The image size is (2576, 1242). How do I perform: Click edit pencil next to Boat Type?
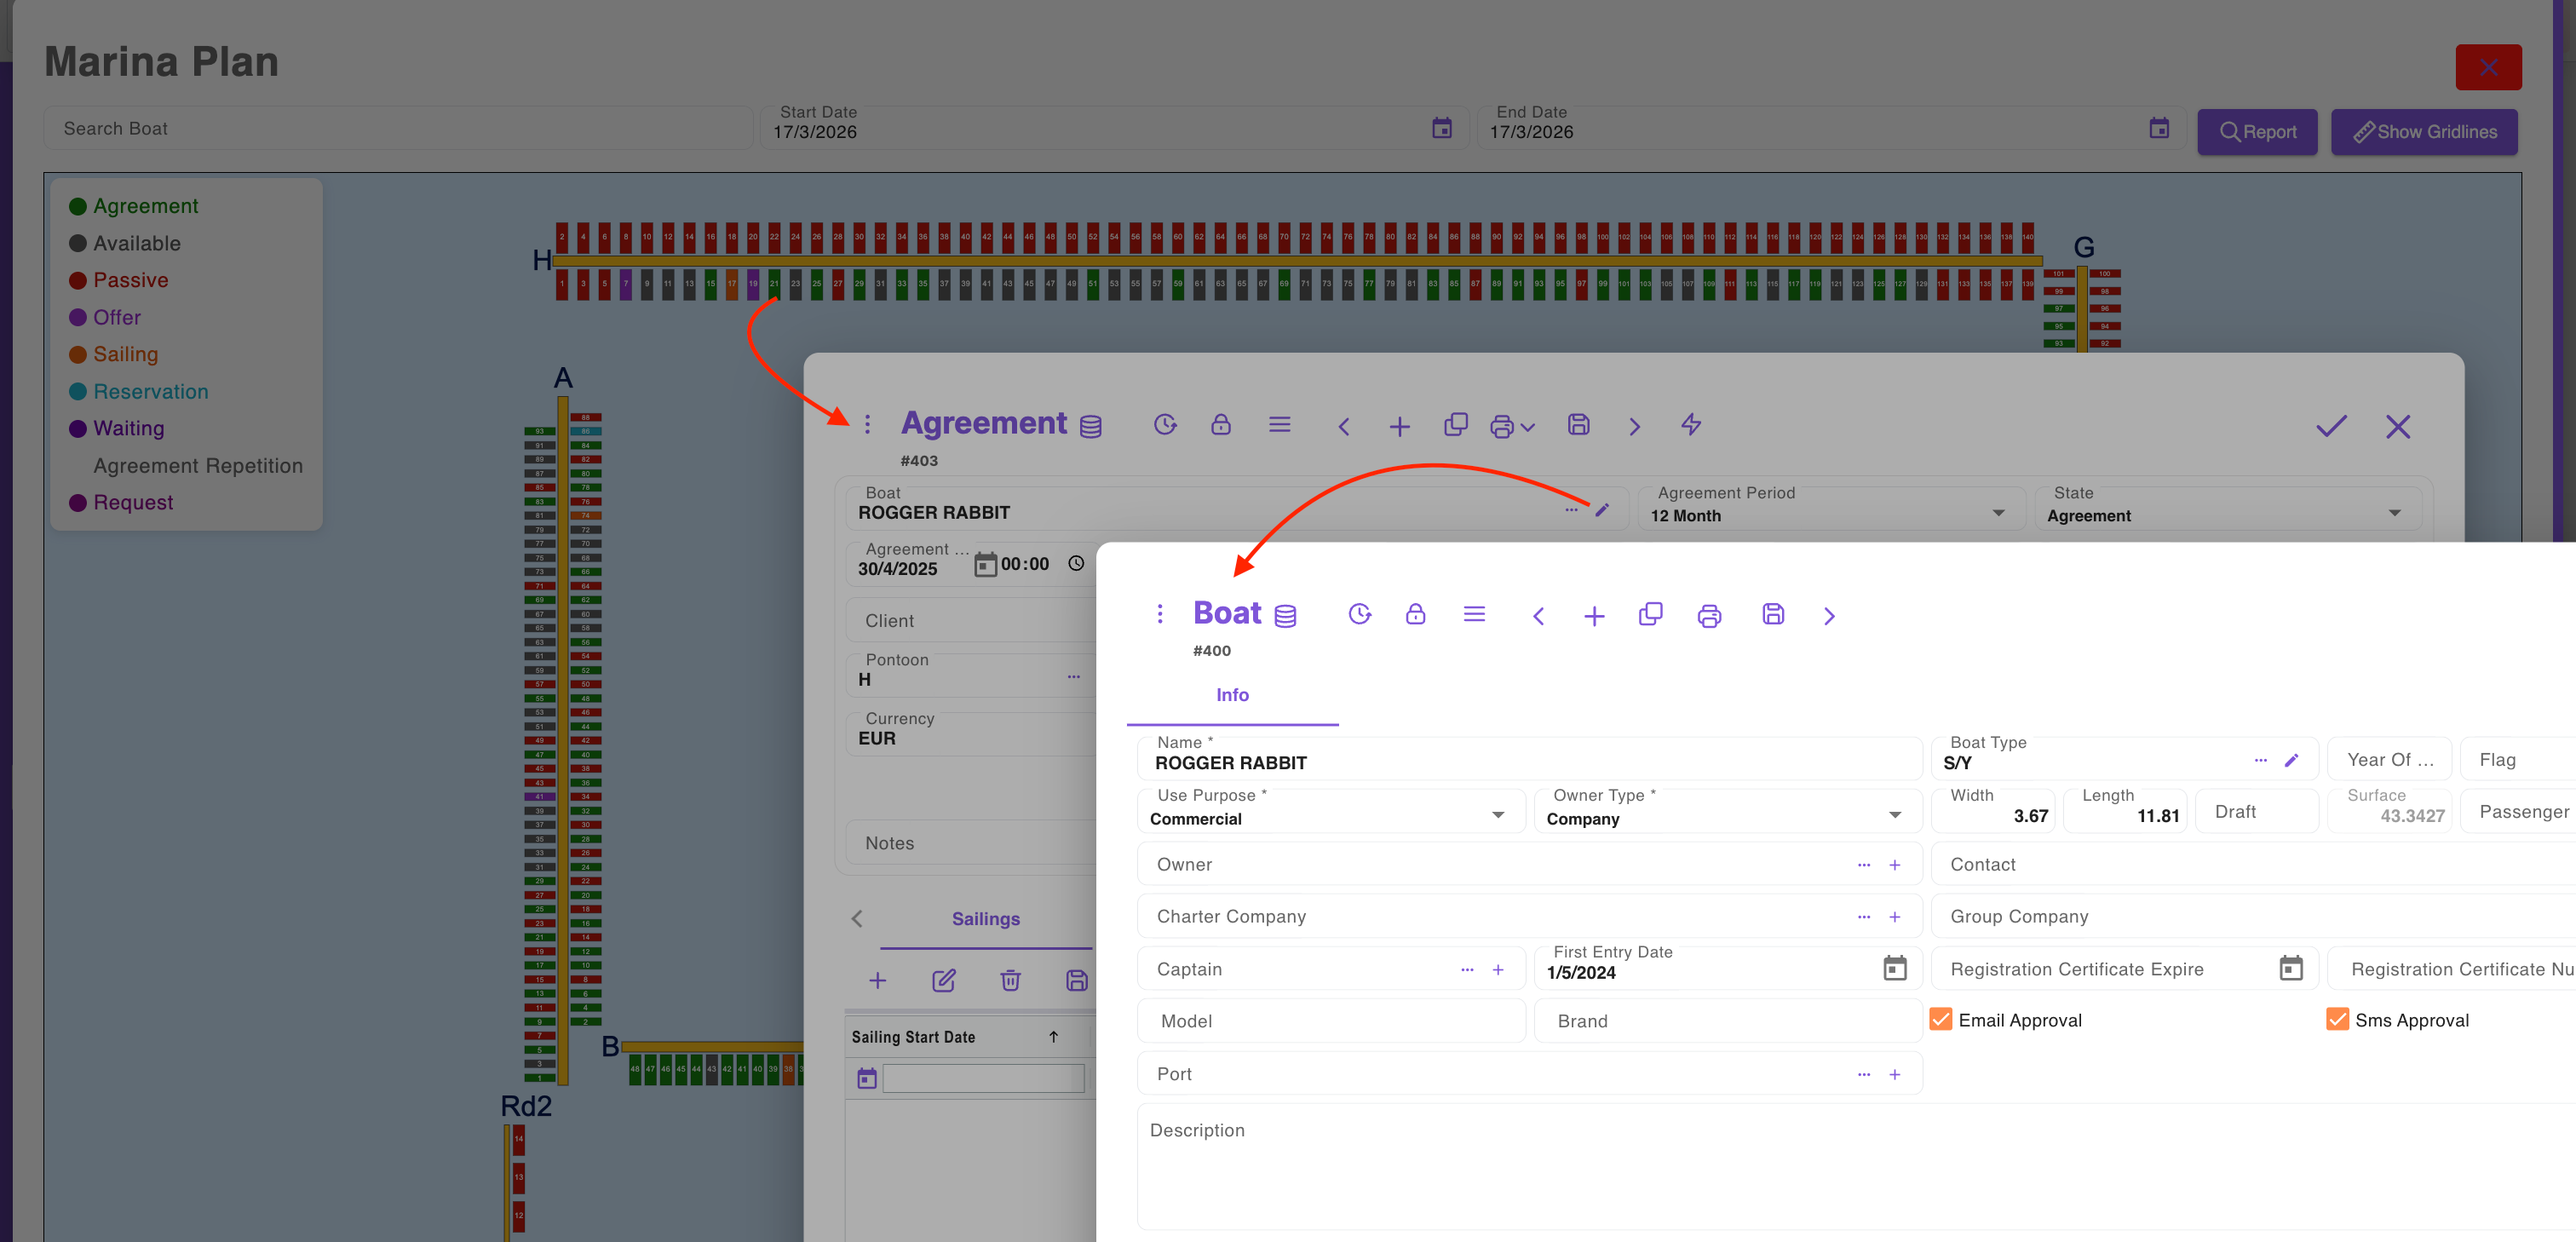(2291, 760)
